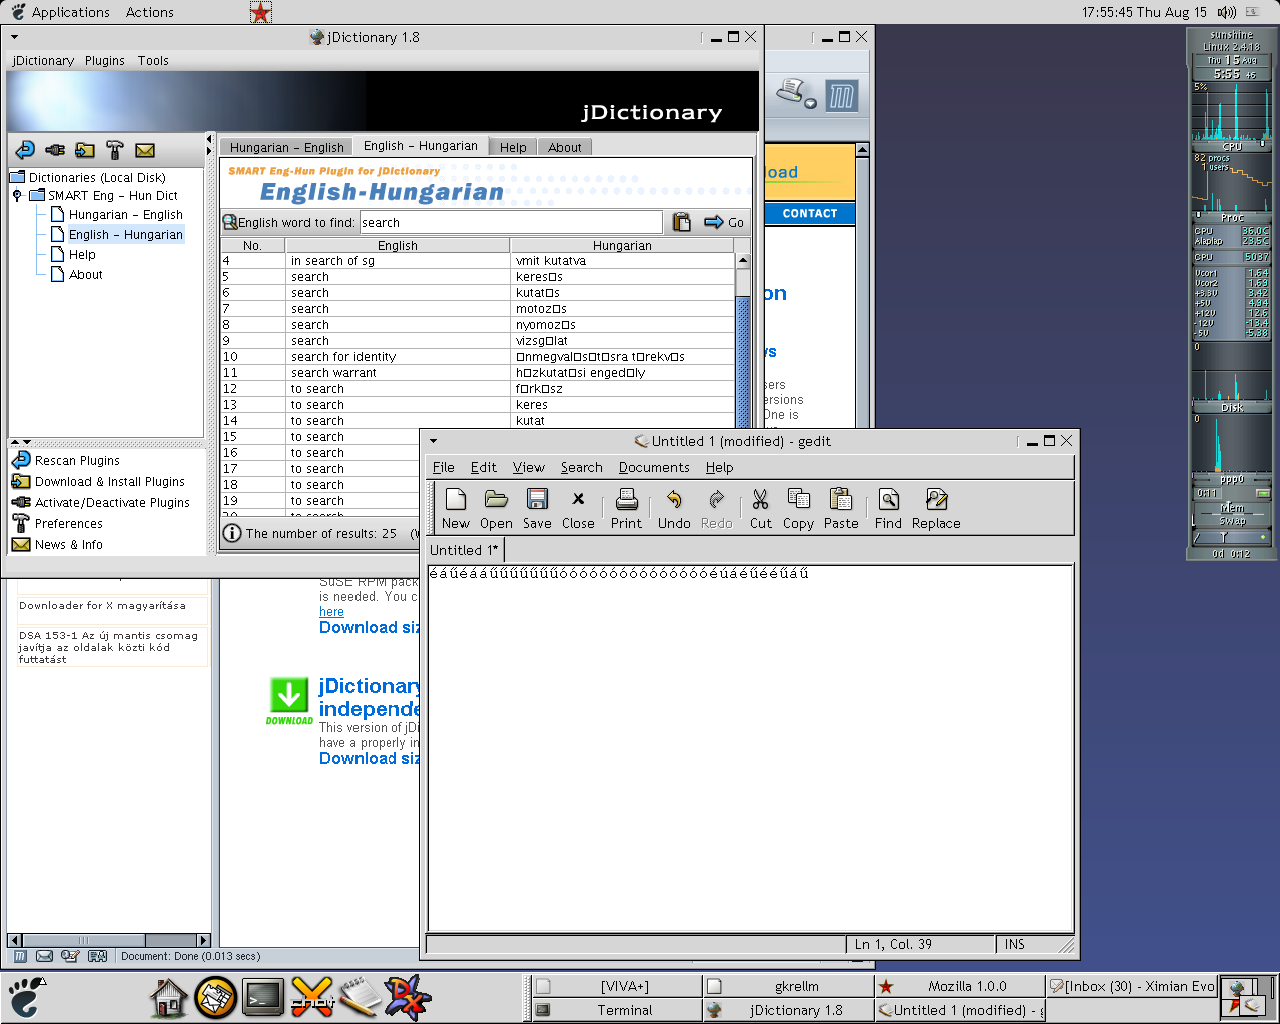Screen dimensions: 1280x1024
Task: Collapse the SMART Eng - Hun Dict tree node
Action: point(17,196)
